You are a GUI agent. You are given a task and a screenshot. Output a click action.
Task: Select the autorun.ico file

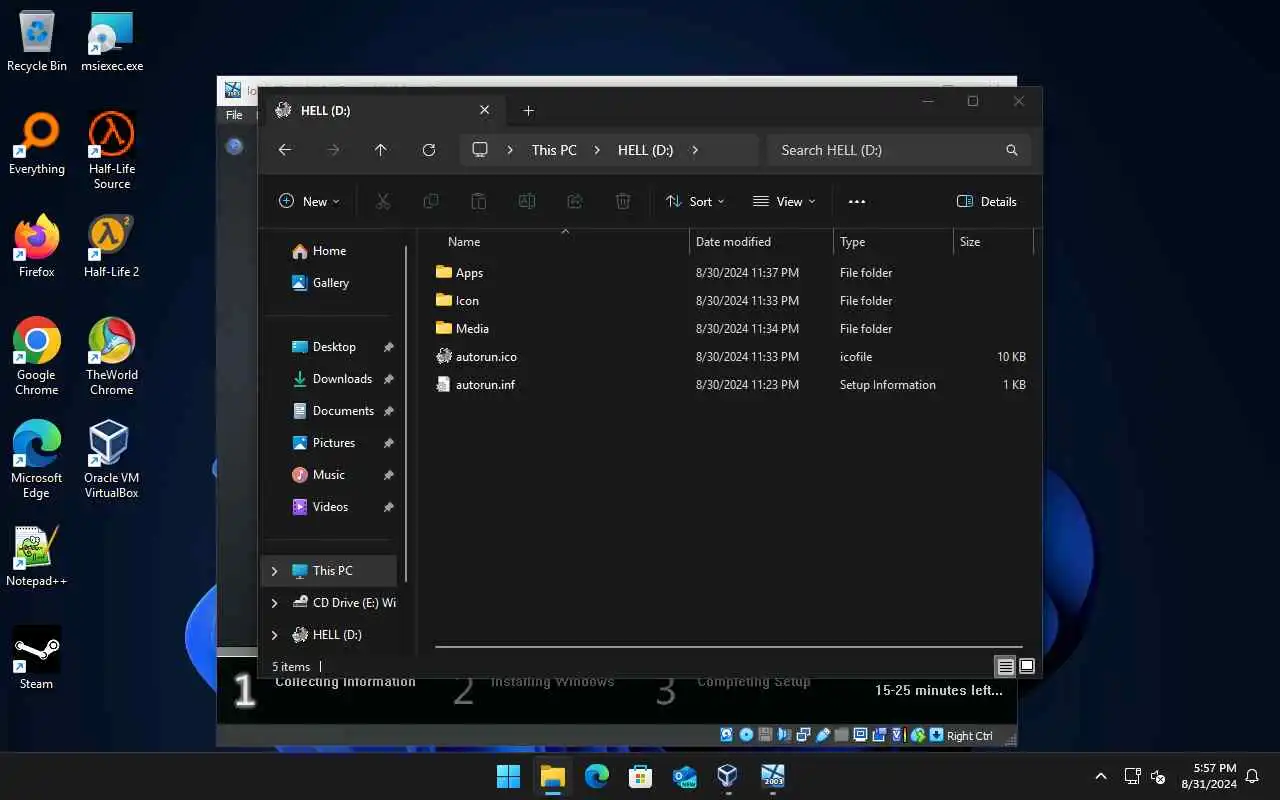pos(486,357)
